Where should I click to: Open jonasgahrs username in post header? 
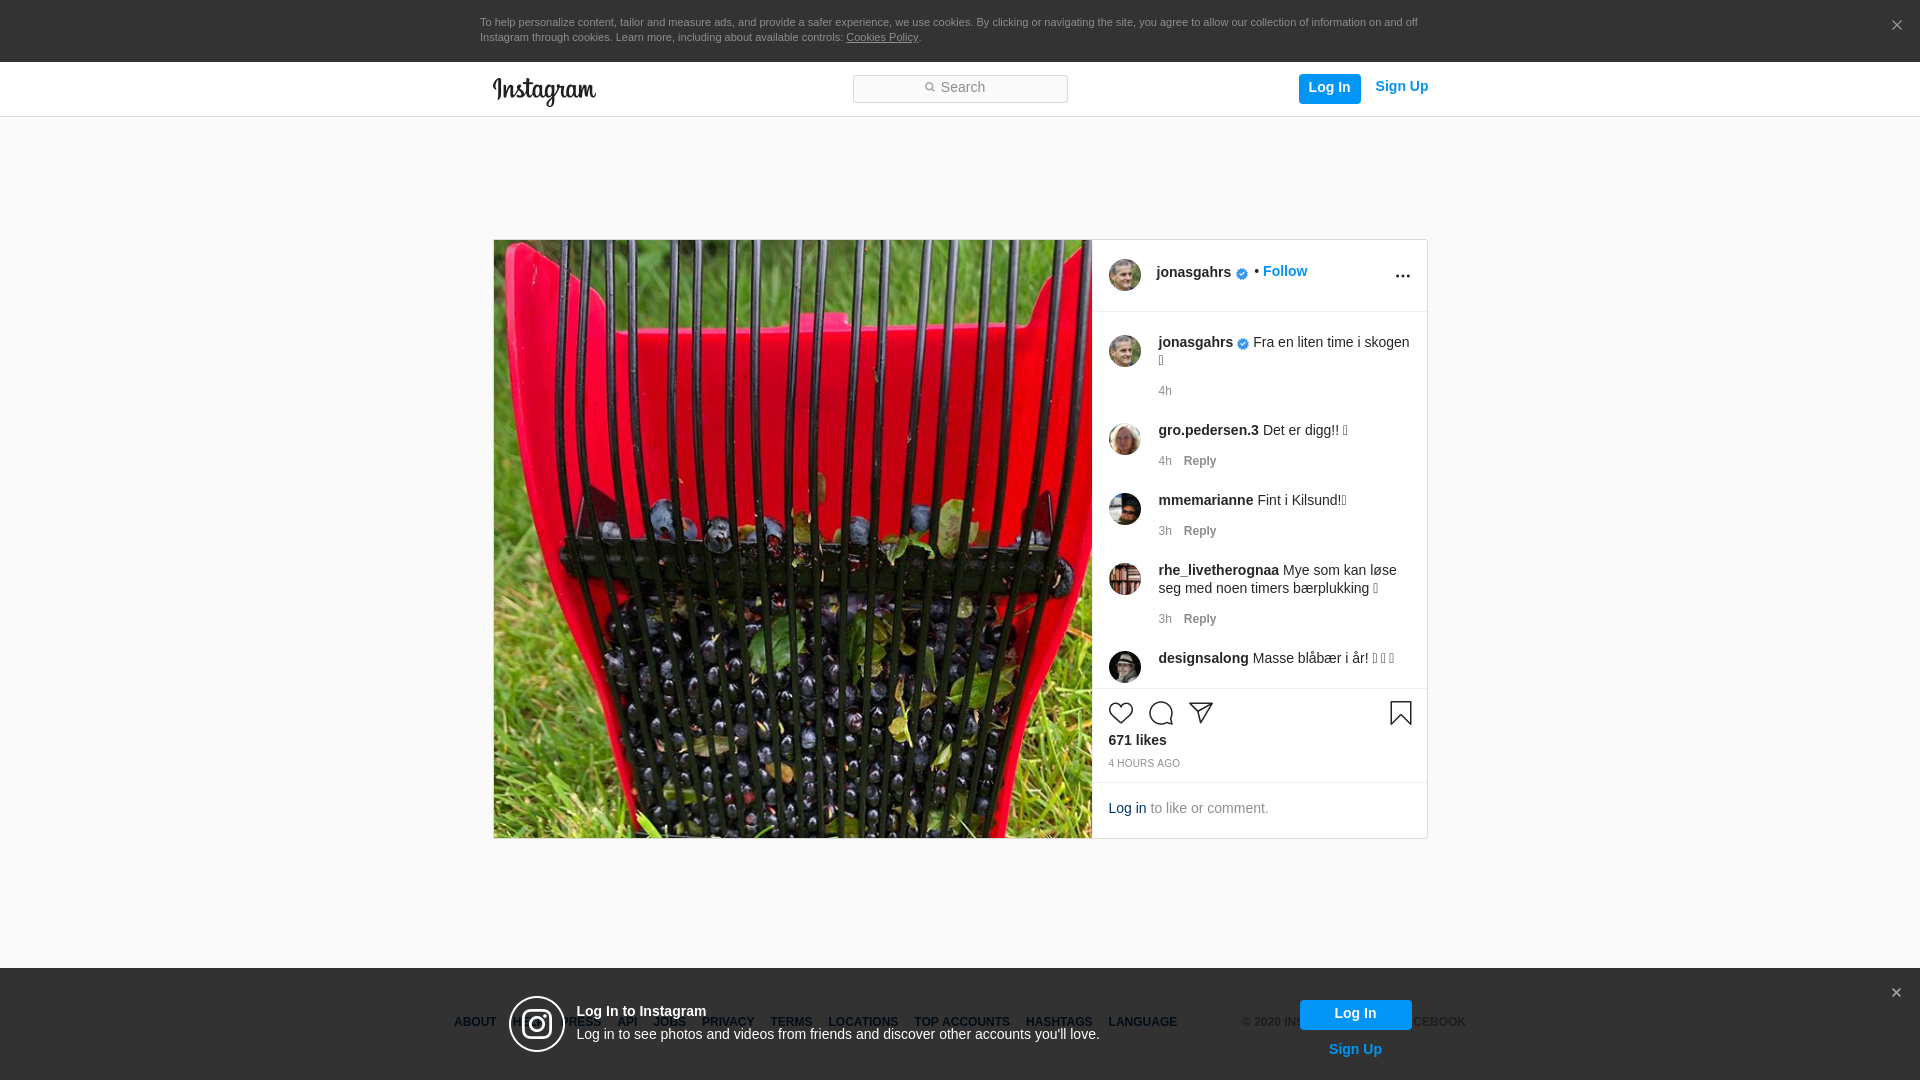pos(1193,272)
